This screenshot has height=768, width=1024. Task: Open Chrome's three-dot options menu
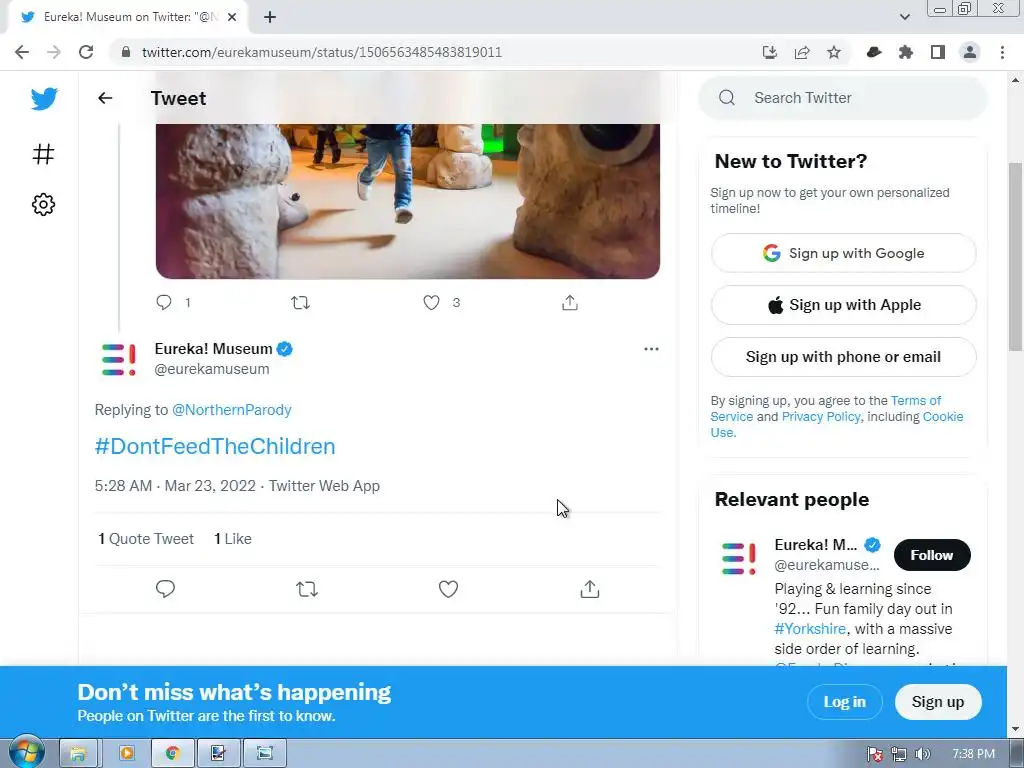point(1001,52)
